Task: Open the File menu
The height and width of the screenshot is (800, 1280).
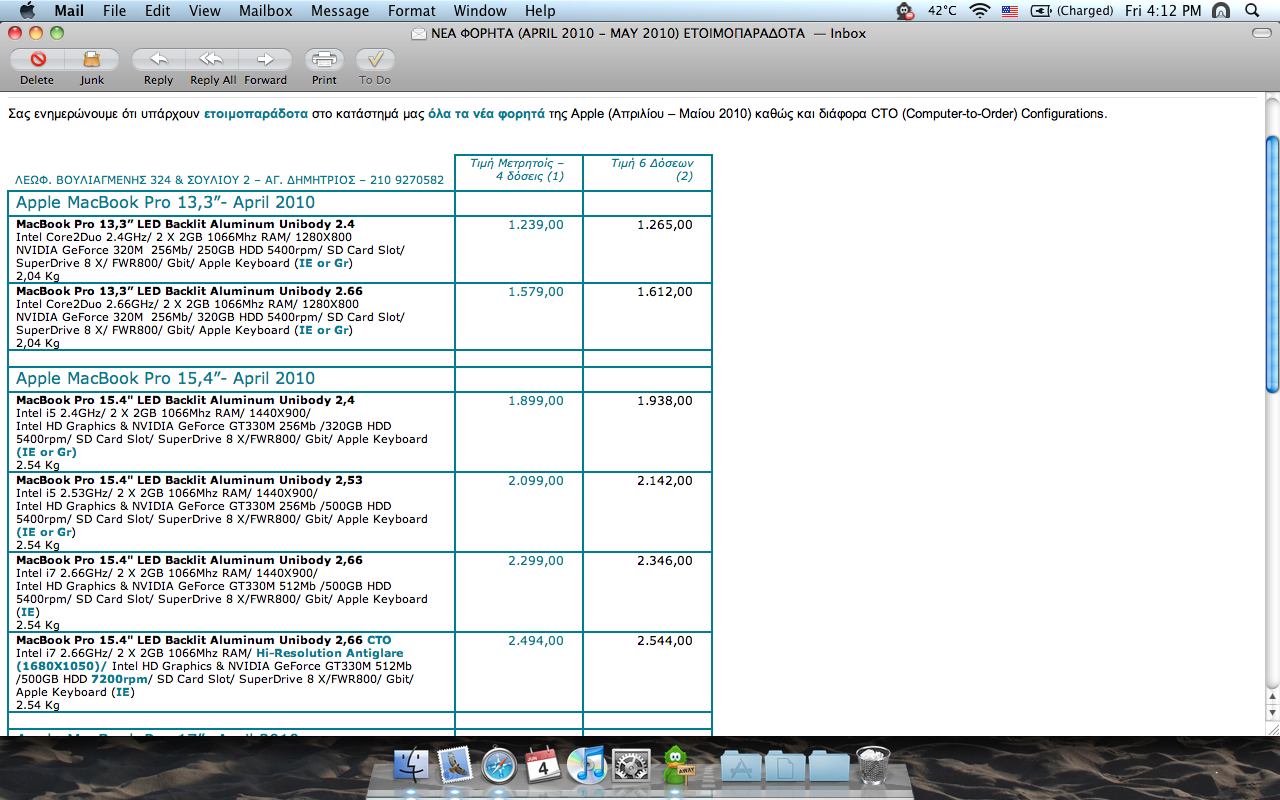Action: pyautogui.click(x=114, y=10)
